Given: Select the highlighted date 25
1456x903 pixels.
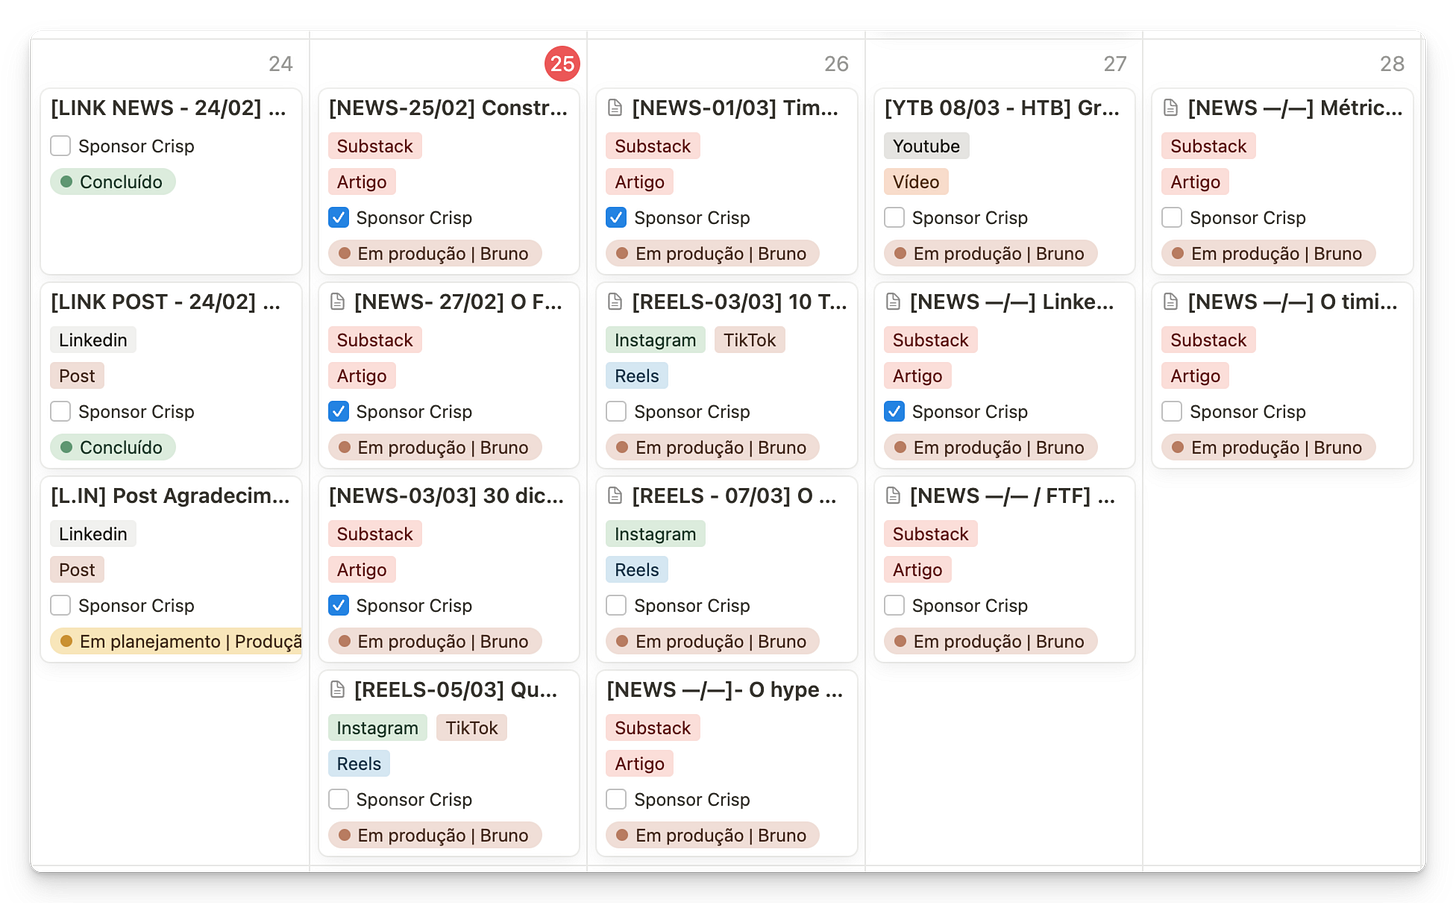Looking at the screenshot, I should tap(562, 64).
